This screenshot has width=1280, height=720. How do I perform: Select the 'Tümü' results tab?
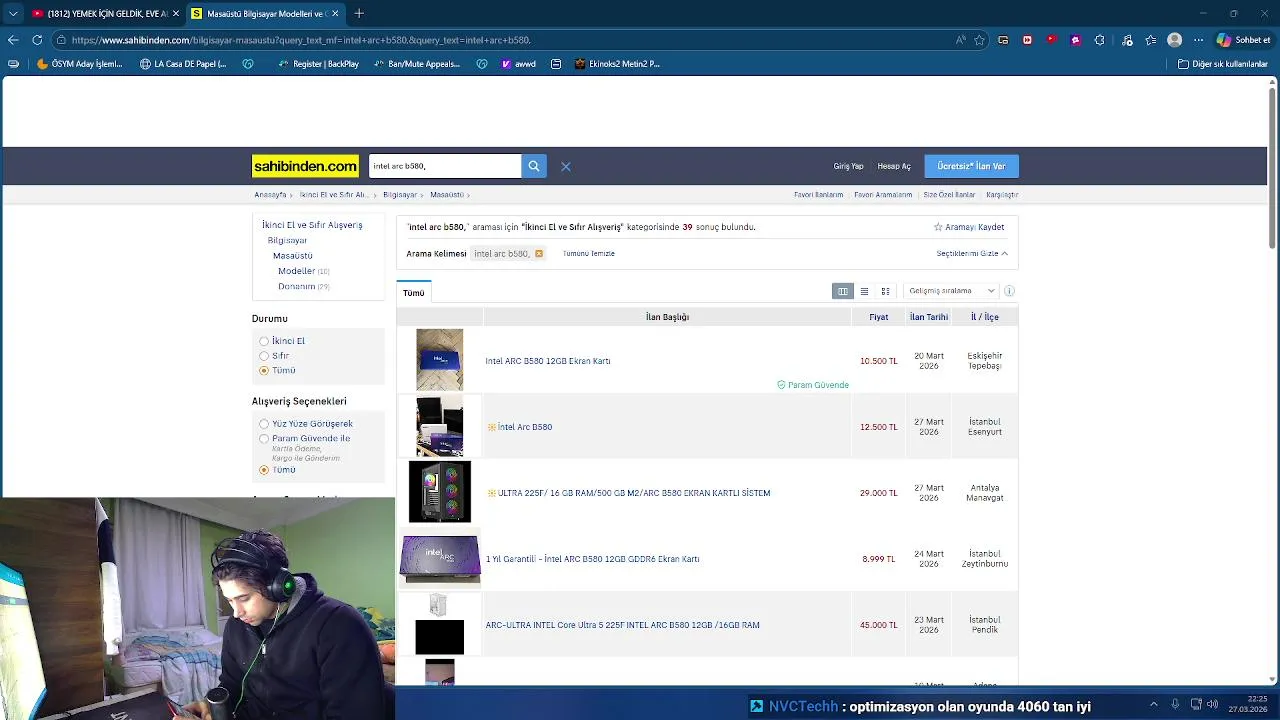click(414, 293)
